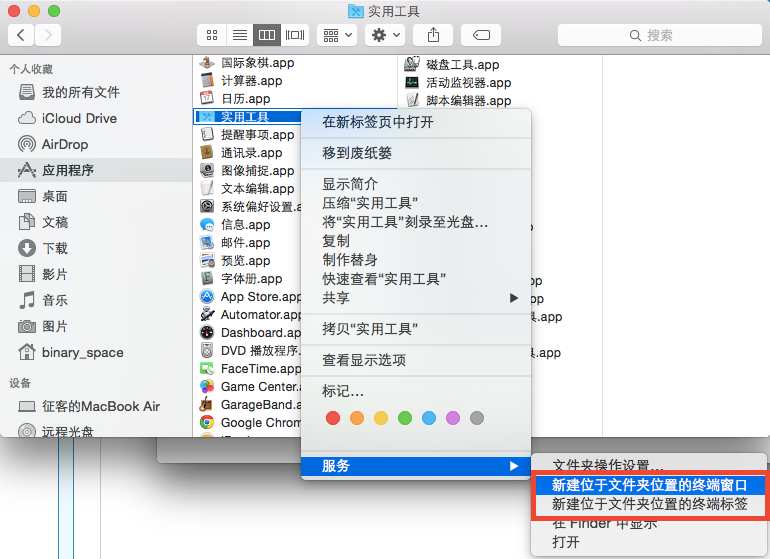
Task: Choose 移到废纸篓 from the context menu
Action: [x=416, y=153]
